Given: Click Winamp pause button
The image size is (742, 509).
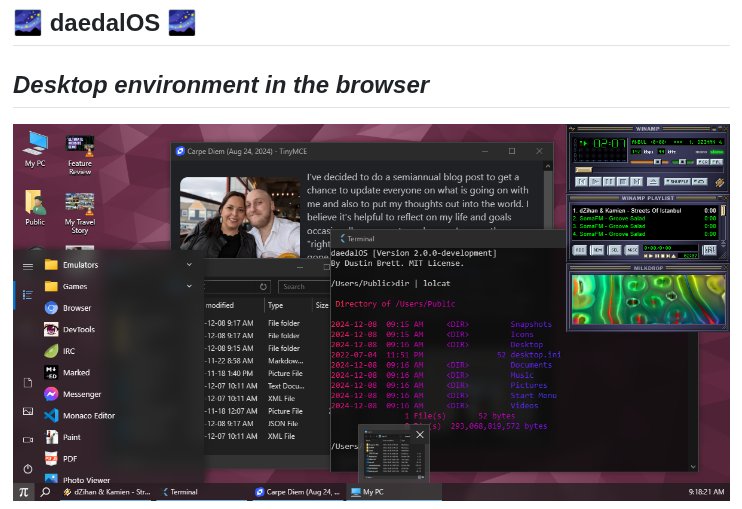Looking at the screenshot, I should point(609,182).
